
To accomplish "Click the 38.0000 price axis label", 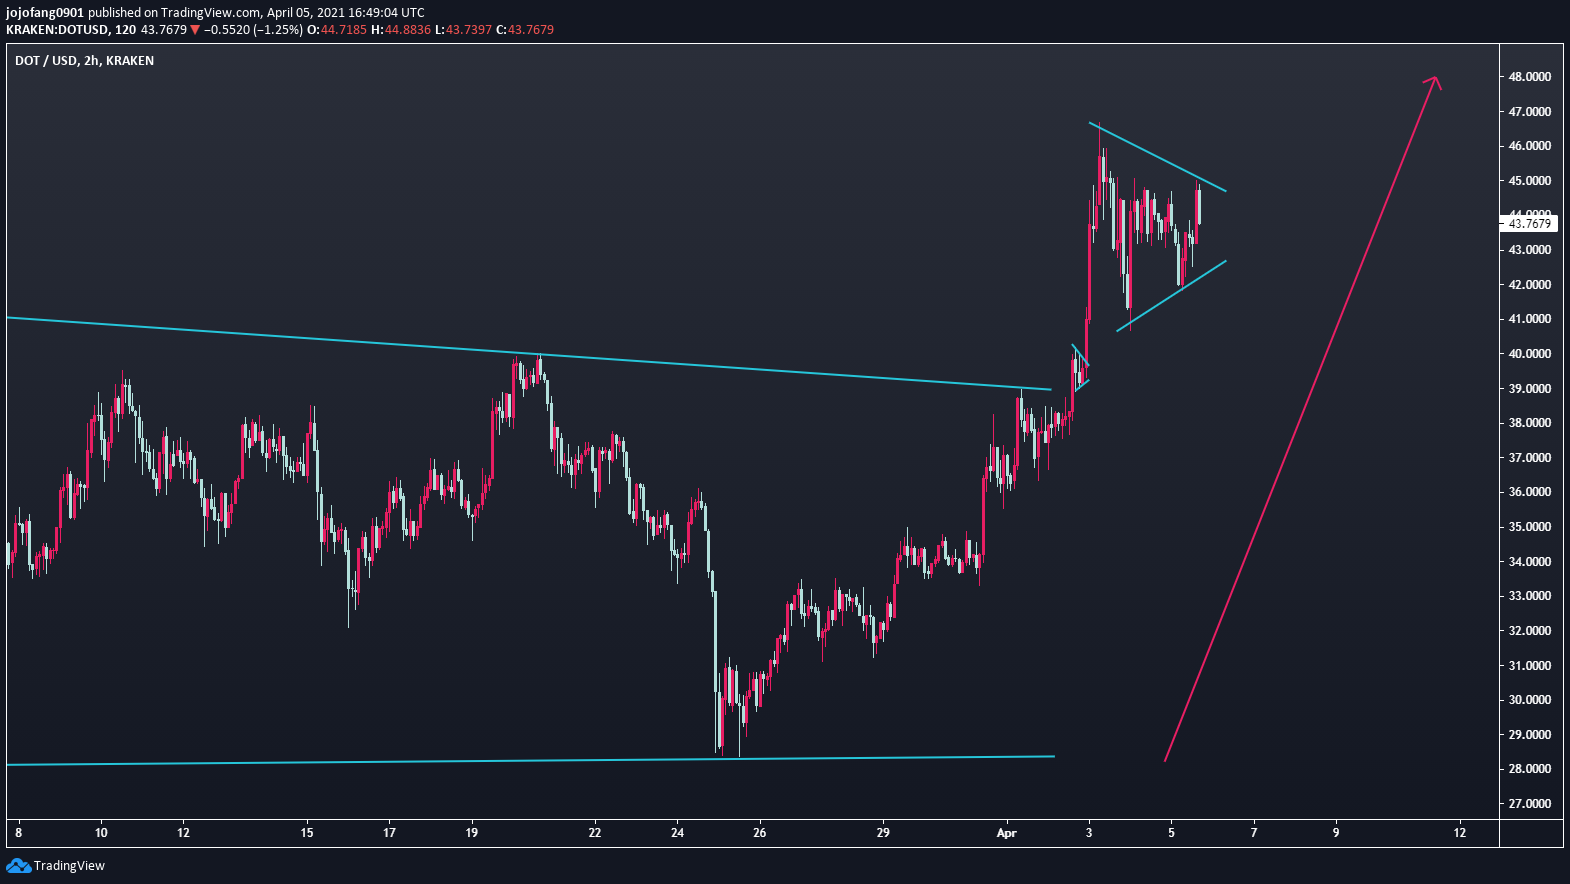I will pyautogui.click(x=1530, y=423).
